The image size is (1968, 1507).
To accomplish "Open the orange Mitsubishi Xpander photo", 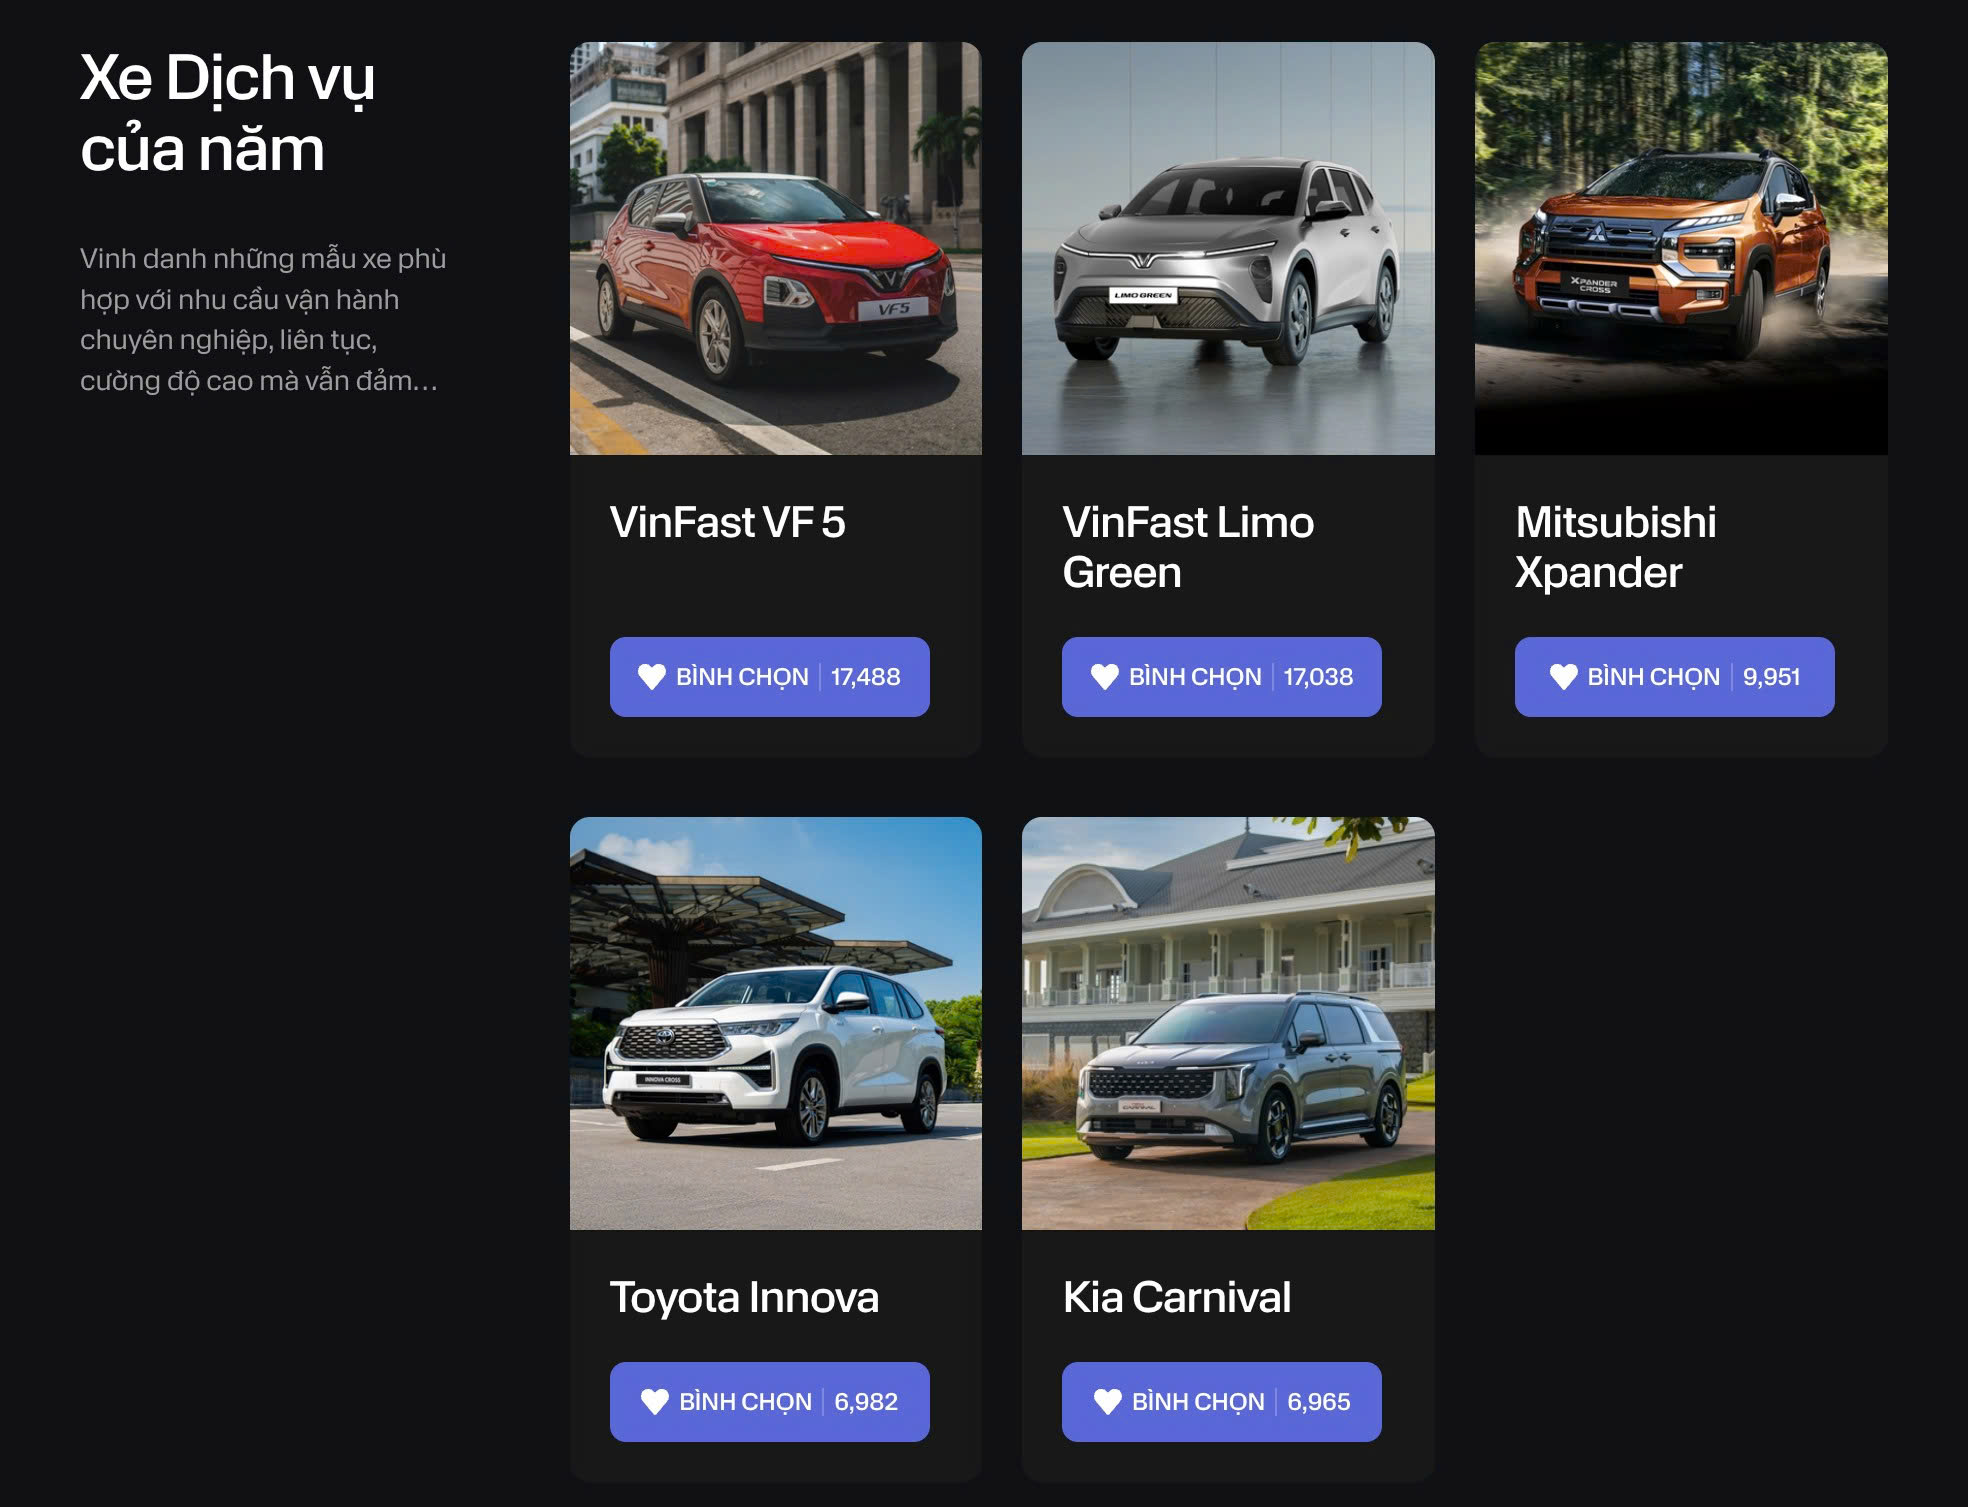I will (x=1681, y=248).
